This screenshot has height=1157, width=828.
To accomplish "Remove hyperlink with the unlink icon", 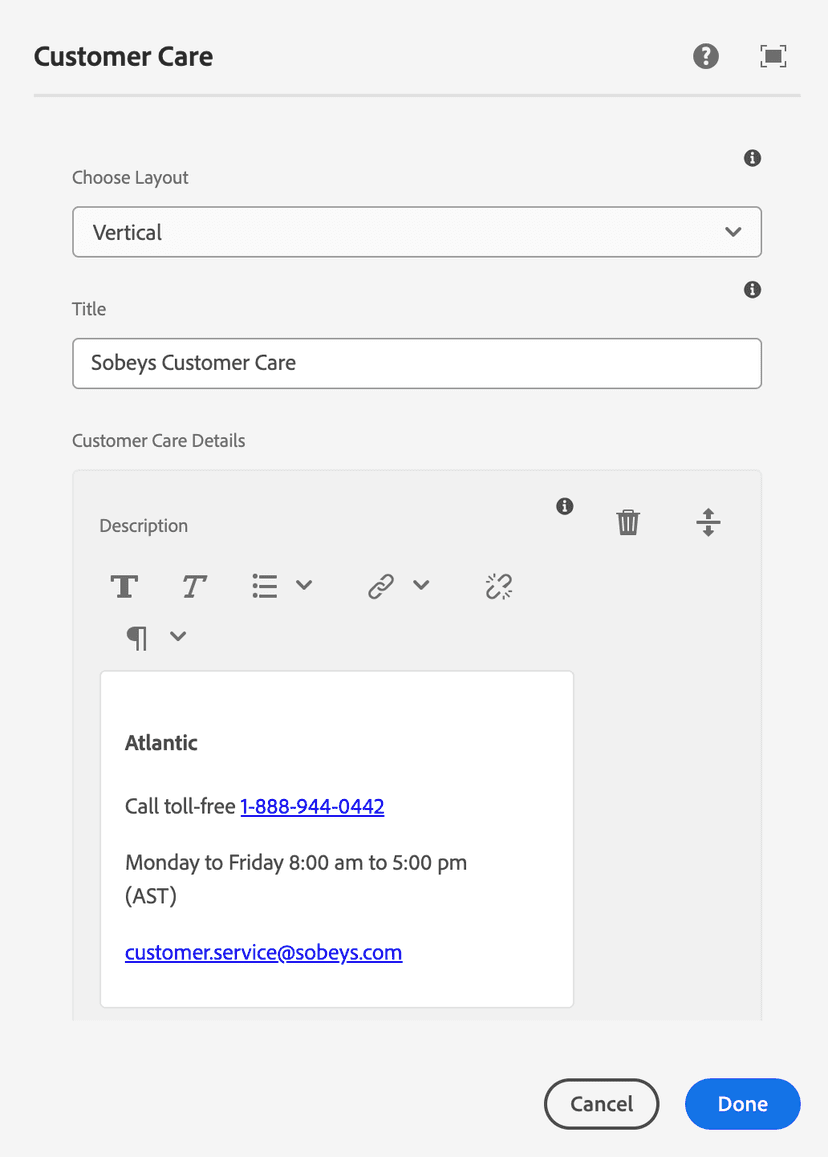I will click(498, 586).
